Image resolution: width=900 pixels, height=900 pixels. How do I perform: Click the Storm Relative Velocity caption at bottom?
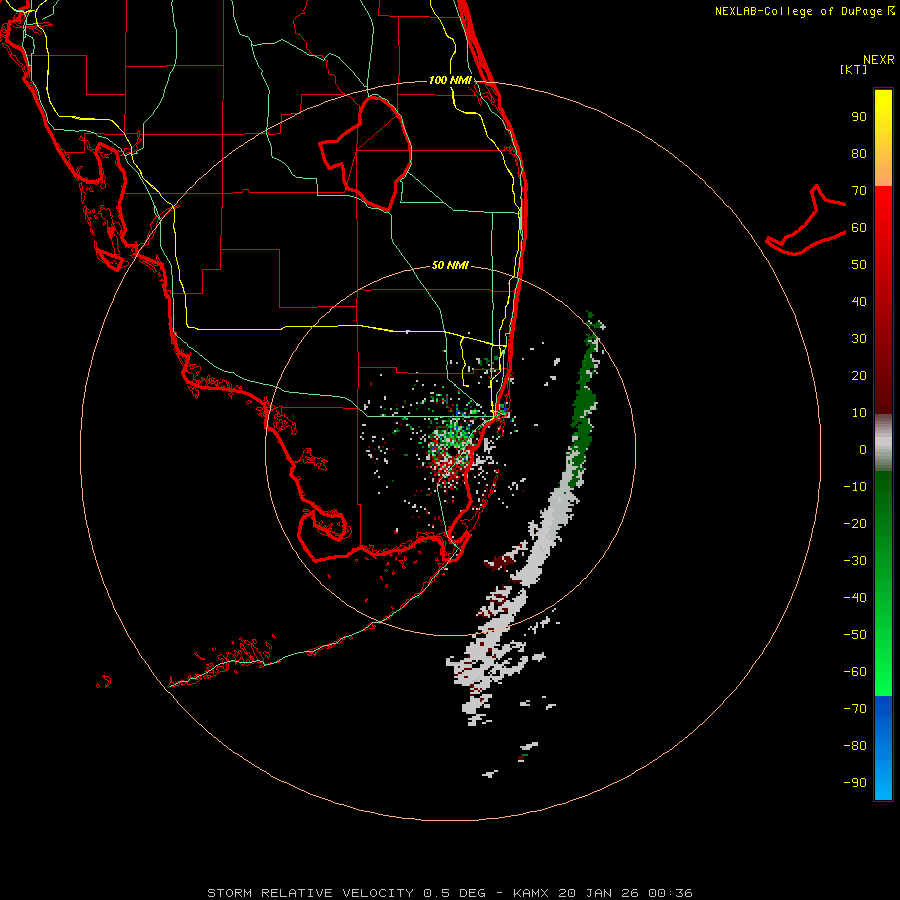(449, 893)
